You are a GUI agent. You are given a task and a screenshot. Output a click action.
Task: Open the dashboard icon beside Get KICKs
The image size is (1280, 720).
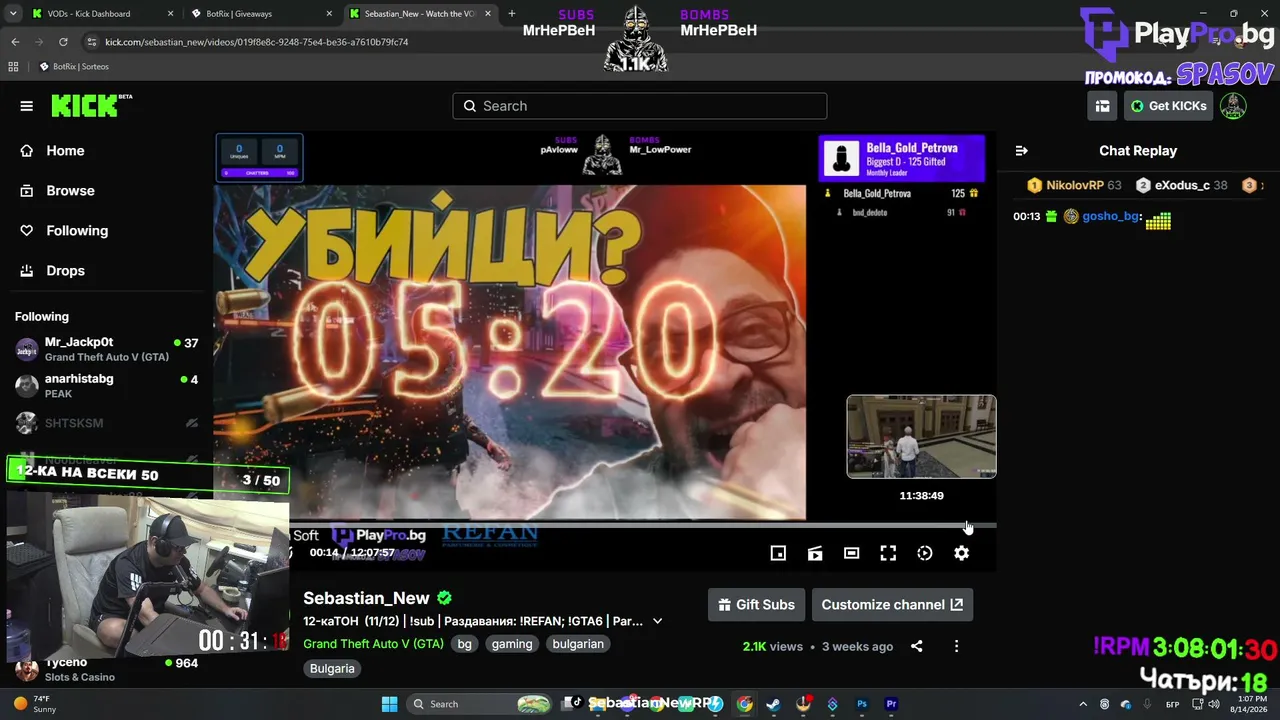tap(1102, 106)
